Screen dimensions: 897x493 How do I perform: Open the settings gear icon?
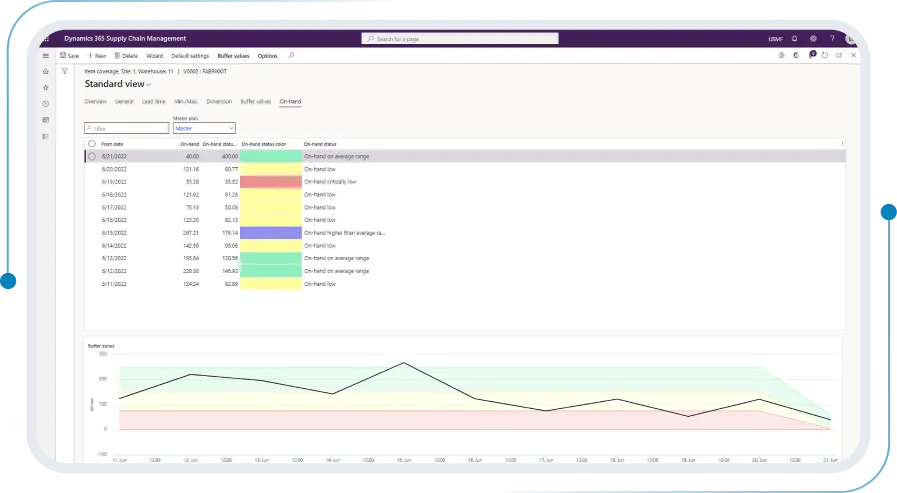click(813, 39)
